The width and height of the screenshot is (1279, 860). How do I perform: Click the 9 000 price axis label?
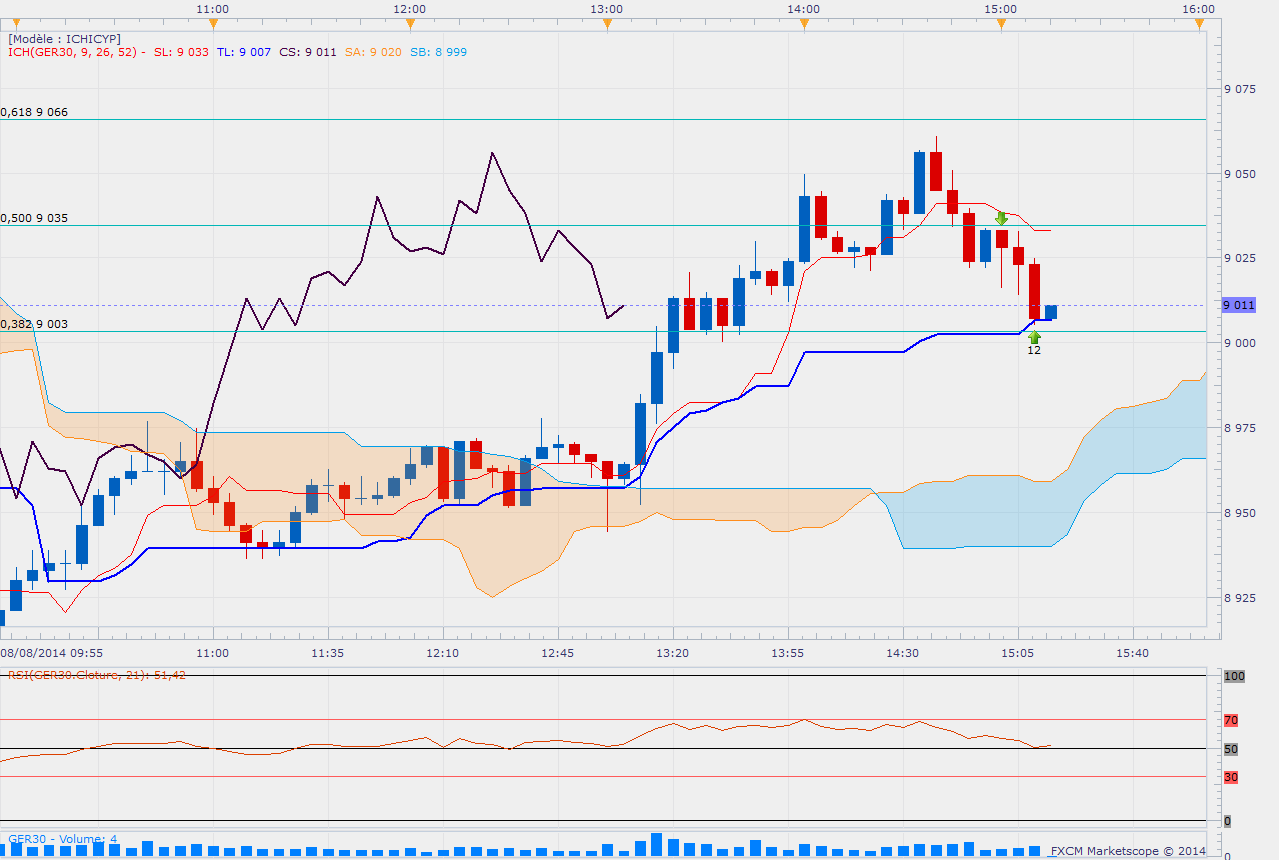(1240, 343)
